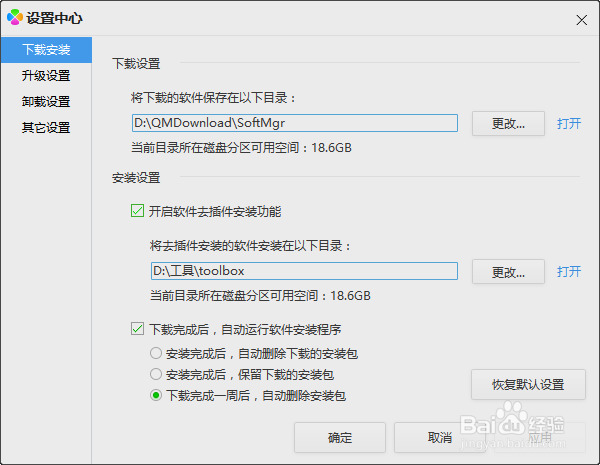Click the 恢复默认设置 button
This screenshot has width=600, height=465.
528,385
